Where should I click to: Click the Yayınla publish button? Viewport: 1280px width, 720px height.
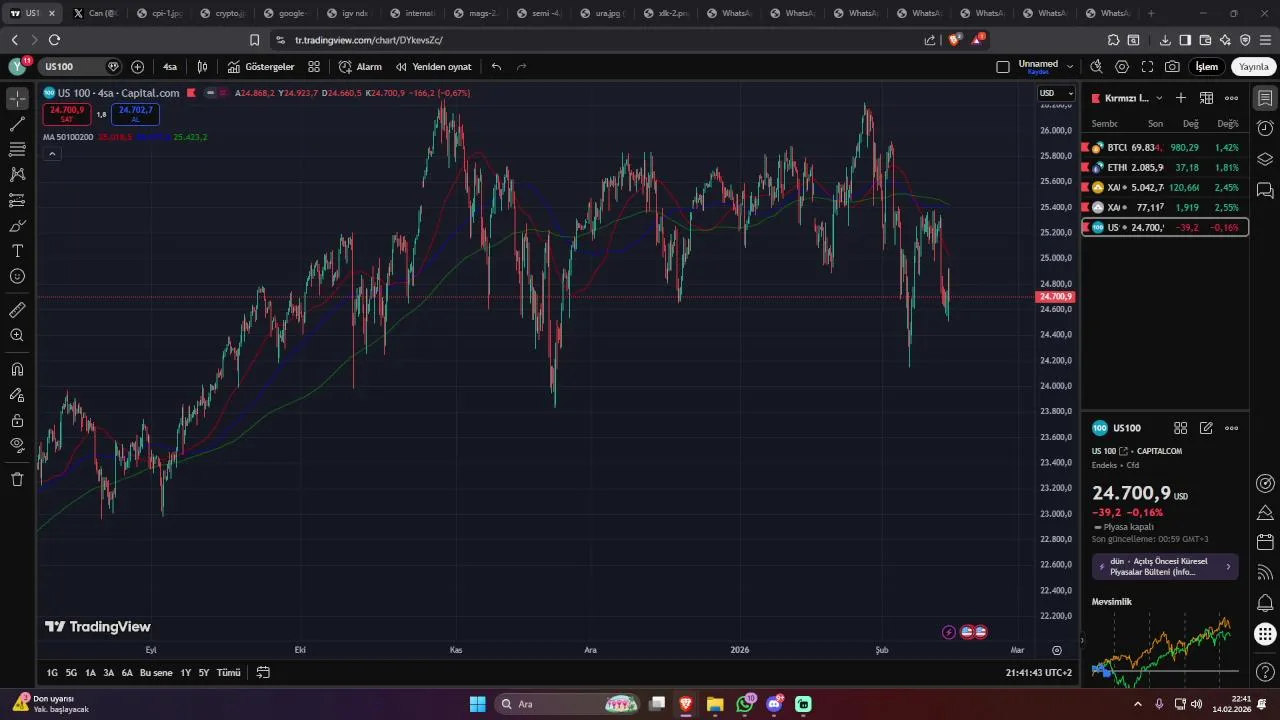point(1254,67)
